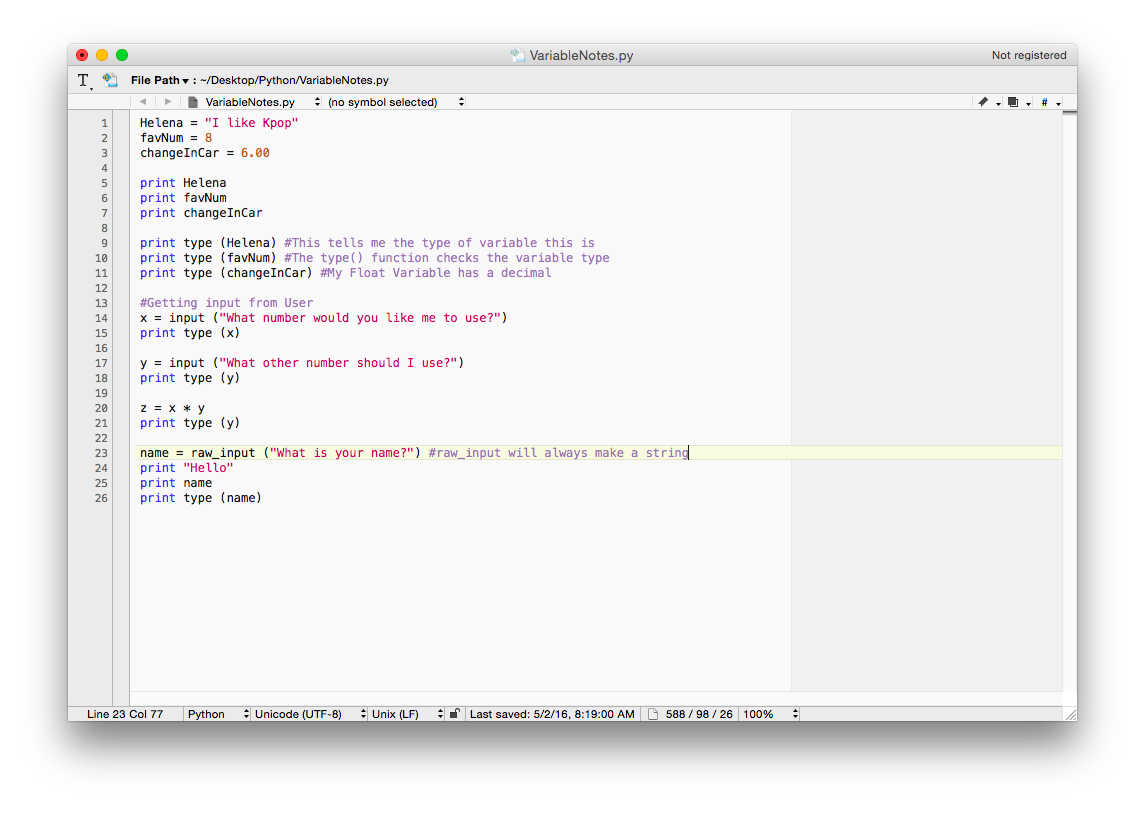This screenshot has height=813, width=1145.
Task: Click the split bar handle above scrollbar
Action: point(1070,112)
